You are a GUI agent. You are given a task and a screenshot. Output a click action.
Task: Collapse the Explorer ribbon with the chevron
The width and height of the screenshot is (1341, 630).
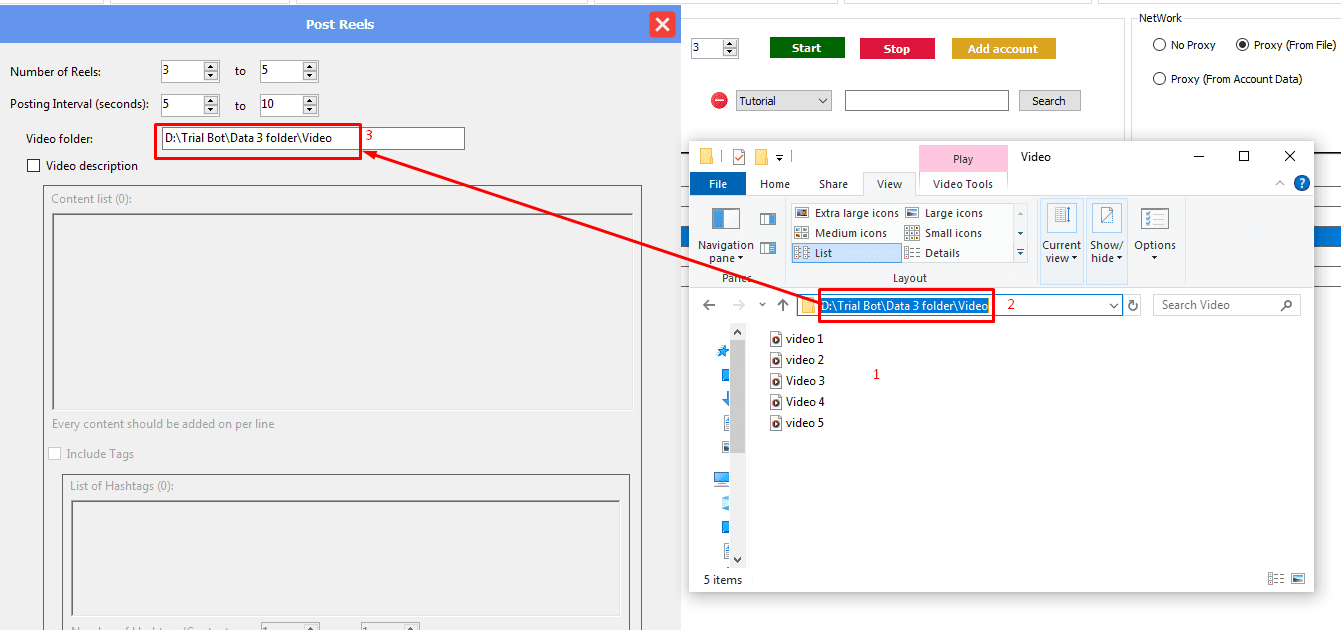pyautogui.click(x=1280, y=183)
